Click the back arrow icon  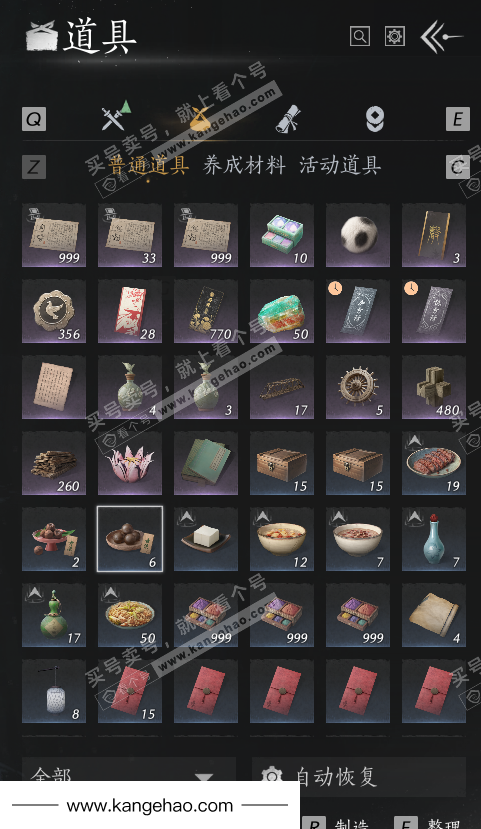[441, 36]
